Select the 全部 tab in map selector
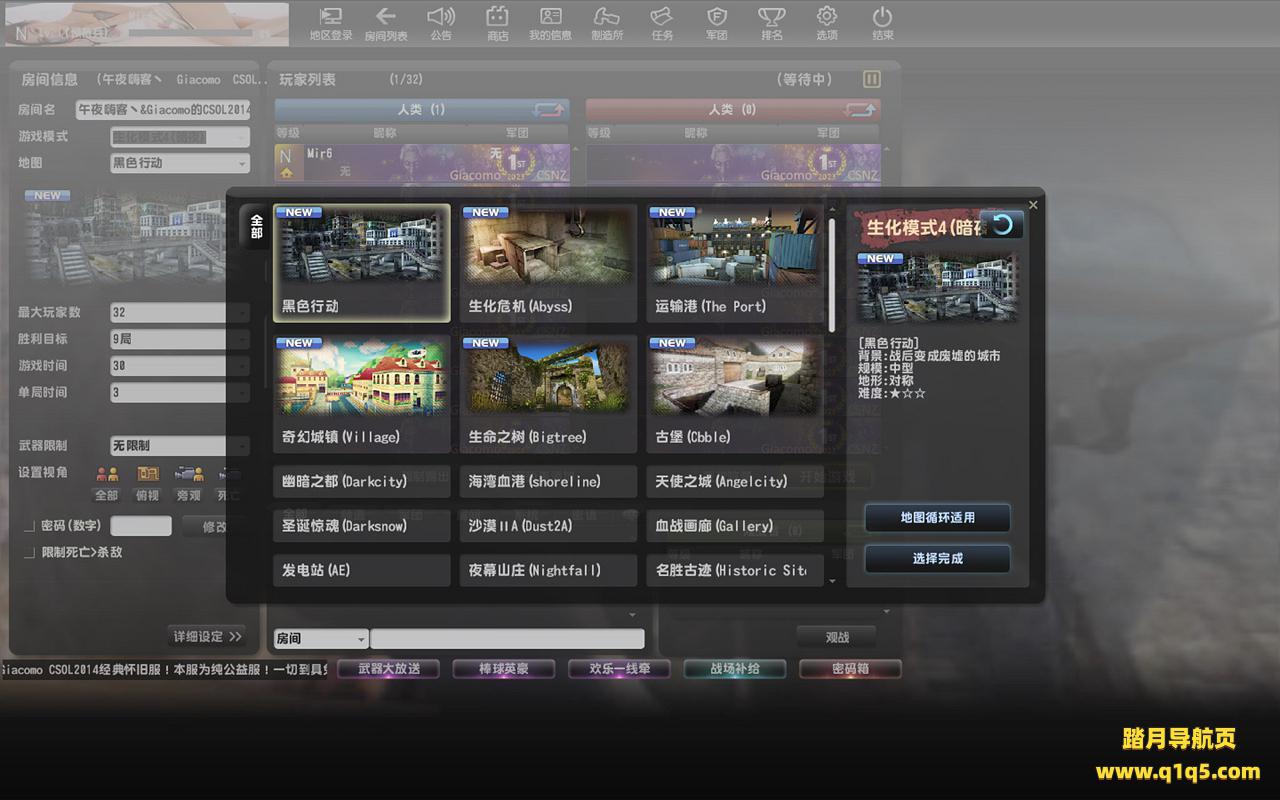Screen dimensions: 1280x800 point(256,226)
